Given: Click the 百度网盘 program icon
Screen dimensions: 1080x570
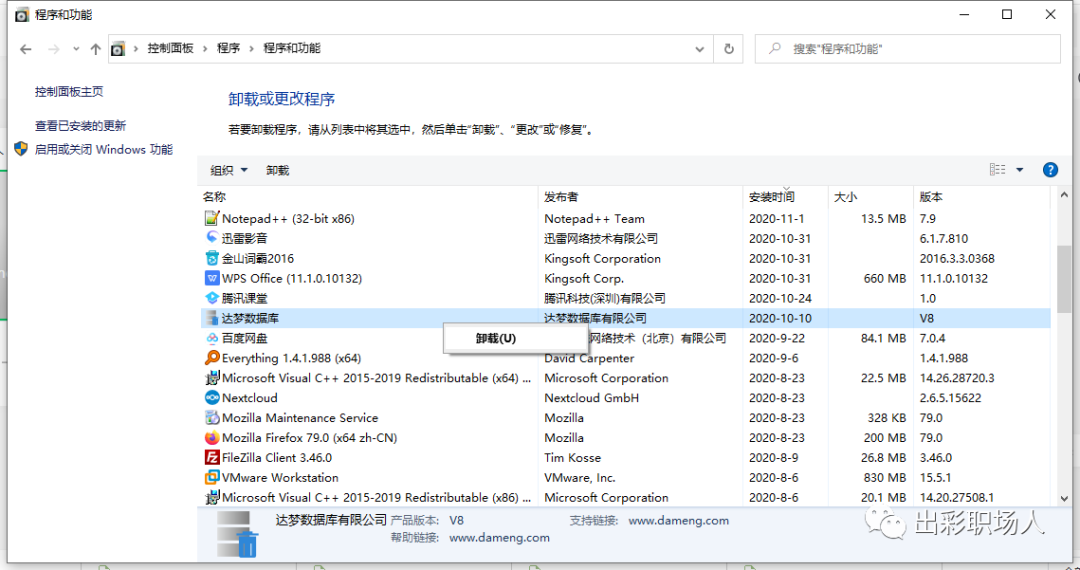Looking at the screenshot, I should tap(212, 338).
